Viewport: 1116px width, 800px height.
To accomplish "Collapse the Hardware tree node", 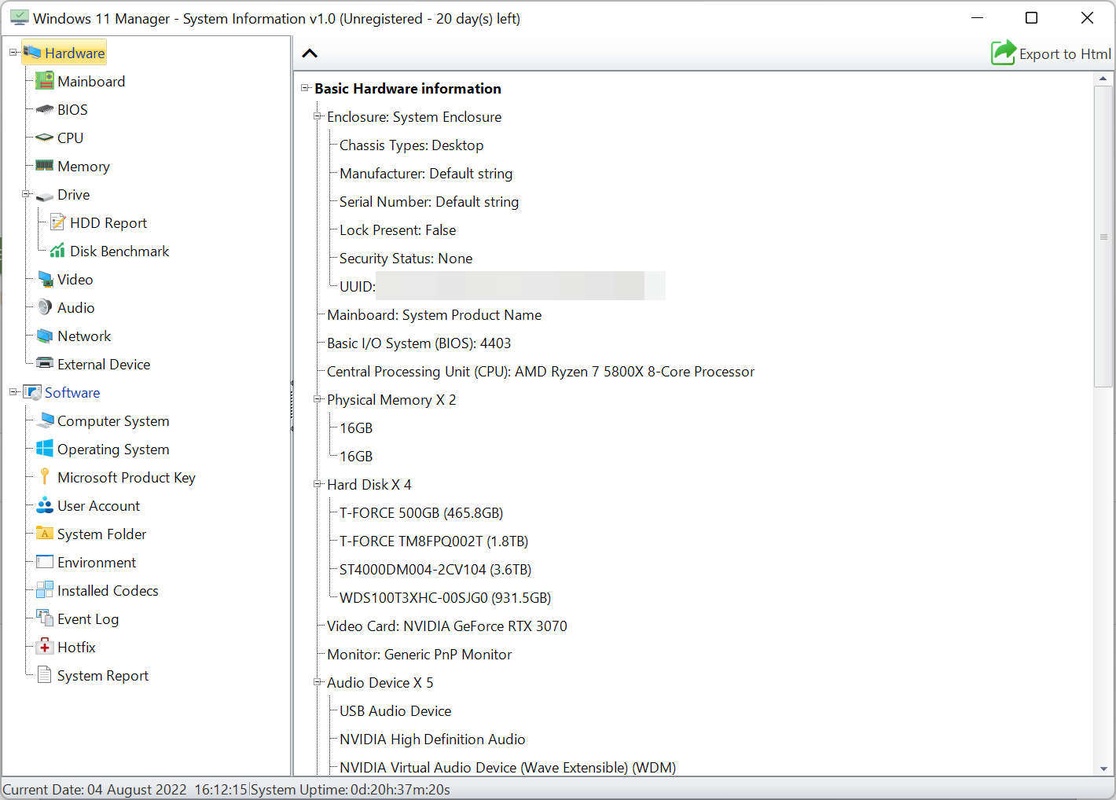I will (x=14, y=53).
